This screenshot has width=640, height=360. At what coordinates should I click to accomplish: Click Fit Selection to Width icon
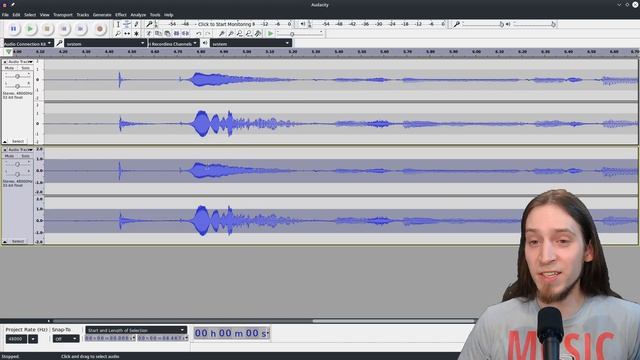[240, 33]
